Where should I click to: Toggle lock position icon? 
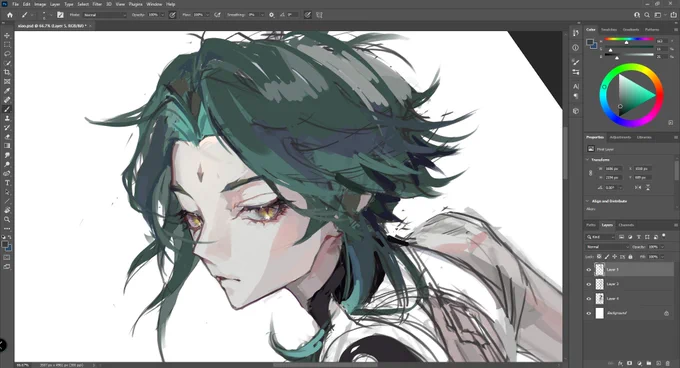(x=615, y=257)
